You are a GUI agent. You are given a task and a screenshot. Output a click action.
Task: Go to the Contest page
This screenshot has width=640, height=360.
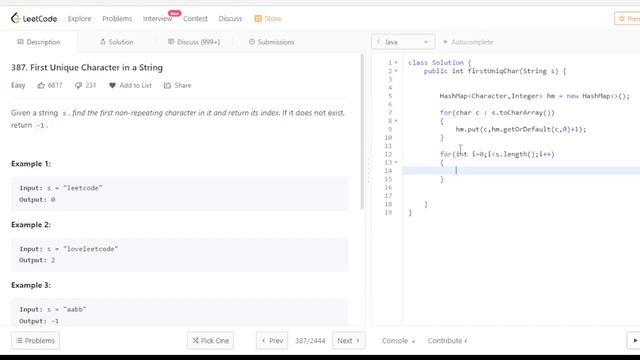coord(195,19)
